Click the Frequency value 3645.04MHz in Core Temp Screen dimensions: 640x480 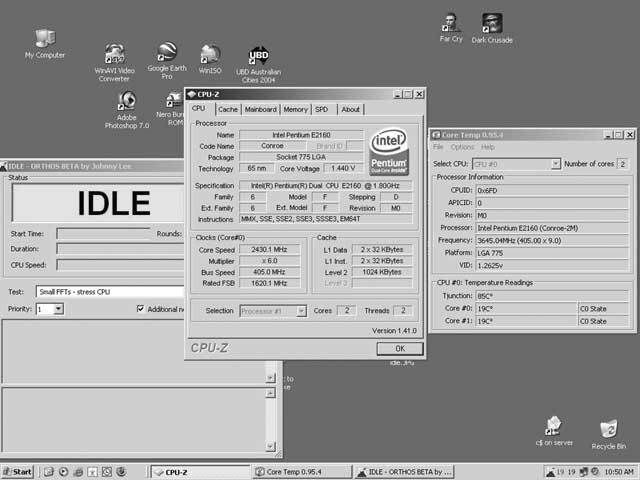pos(552,240)
